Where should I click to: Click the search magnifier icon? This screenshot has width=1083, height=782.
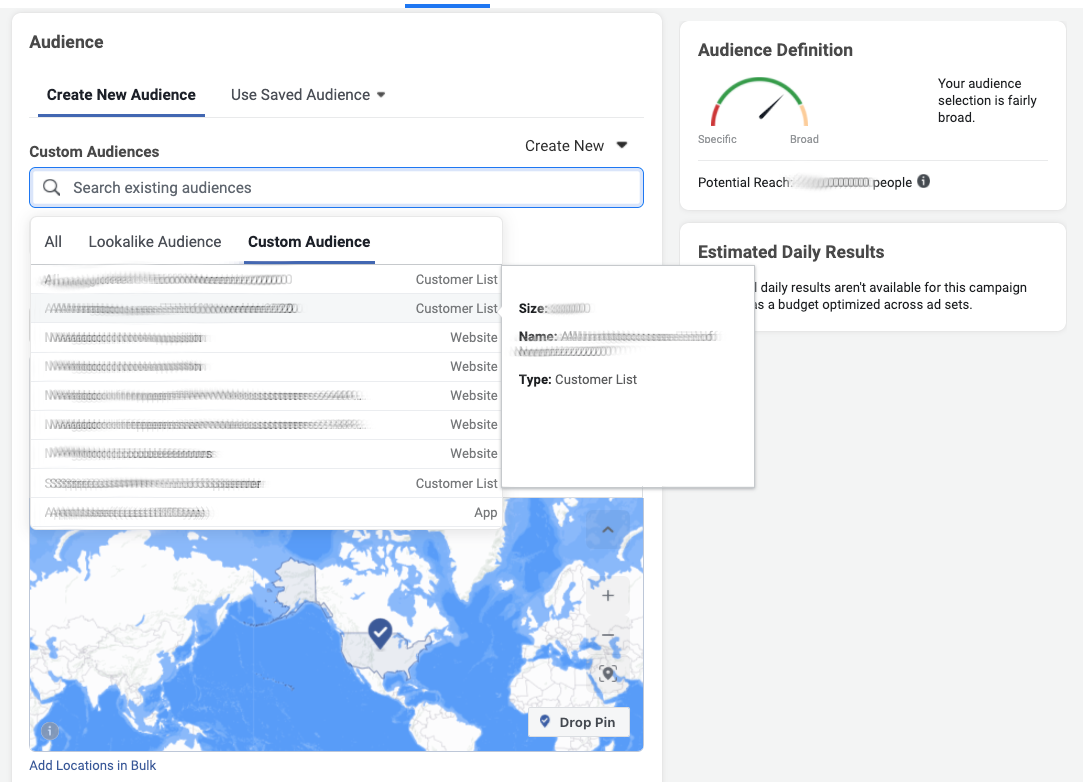(x=52, y=187)
